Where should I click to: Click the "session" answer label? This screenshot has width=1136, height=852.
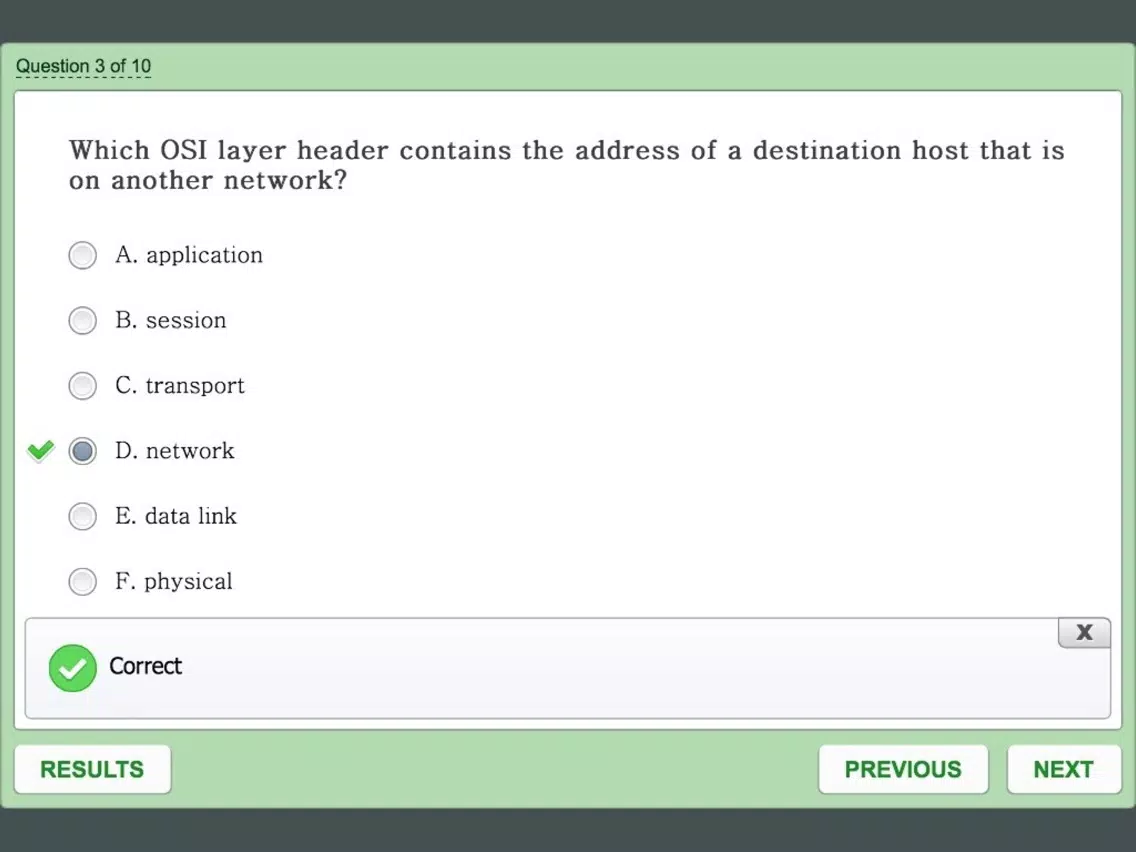tap(186, 320)
